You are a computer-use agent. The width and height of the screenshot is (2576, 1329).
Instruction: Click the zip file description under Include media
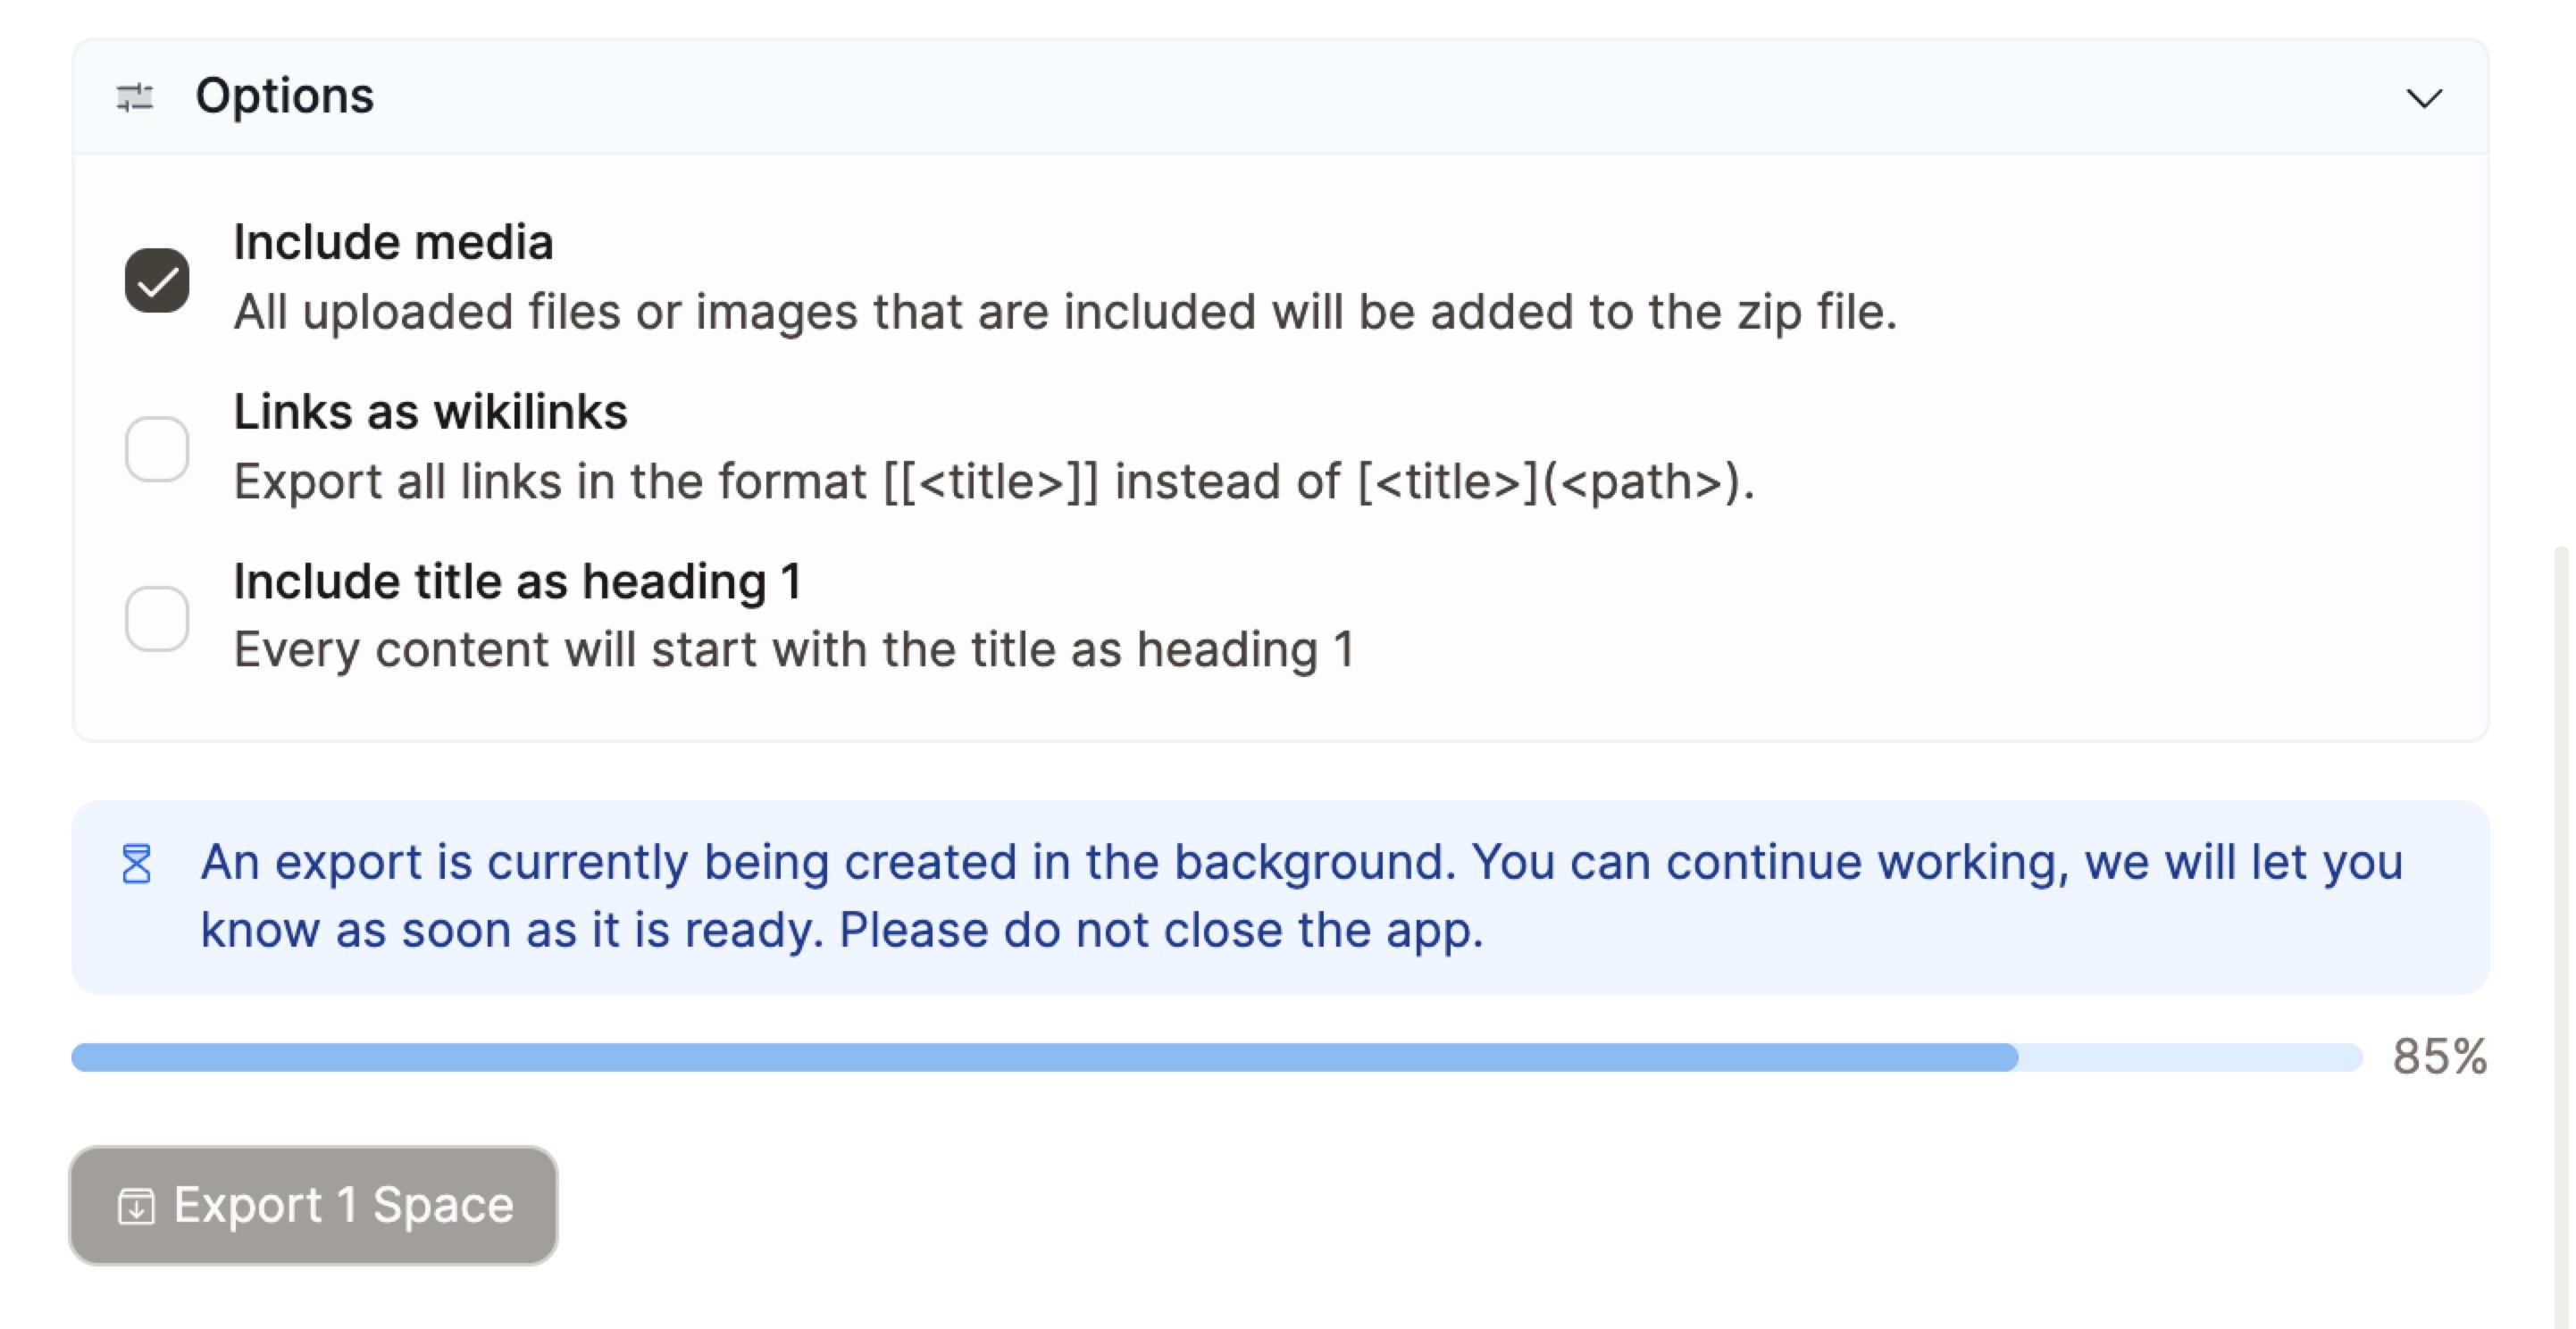(1065, 312)
